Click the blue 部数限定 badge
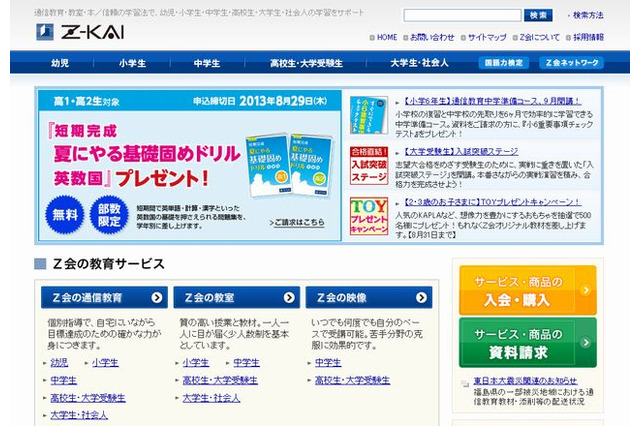Image resolution: width=640 pixels, height=426 pixels. [109, 215]
